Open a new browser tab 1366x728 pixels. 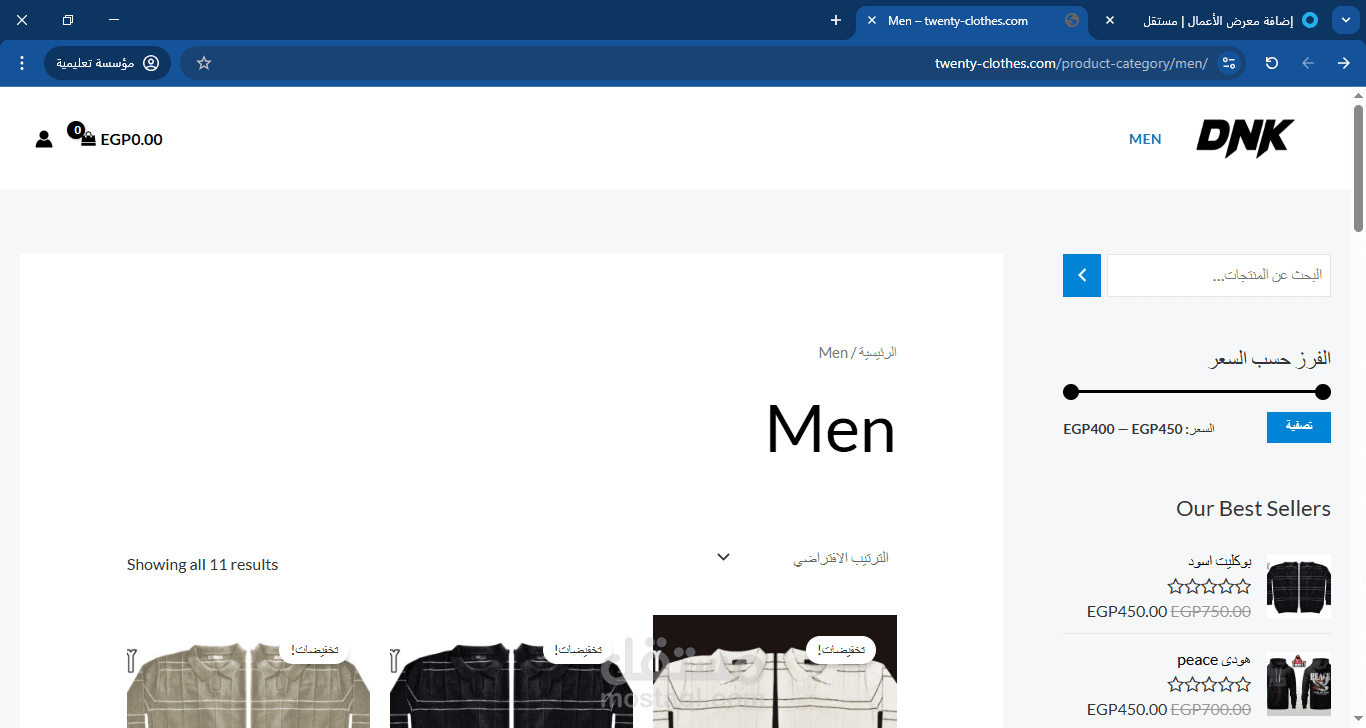pos(836,20)
